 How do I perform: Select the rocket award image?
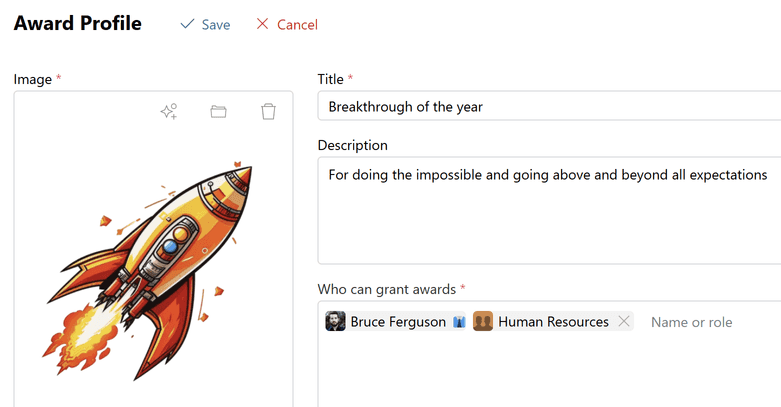[x=153, y=268]
